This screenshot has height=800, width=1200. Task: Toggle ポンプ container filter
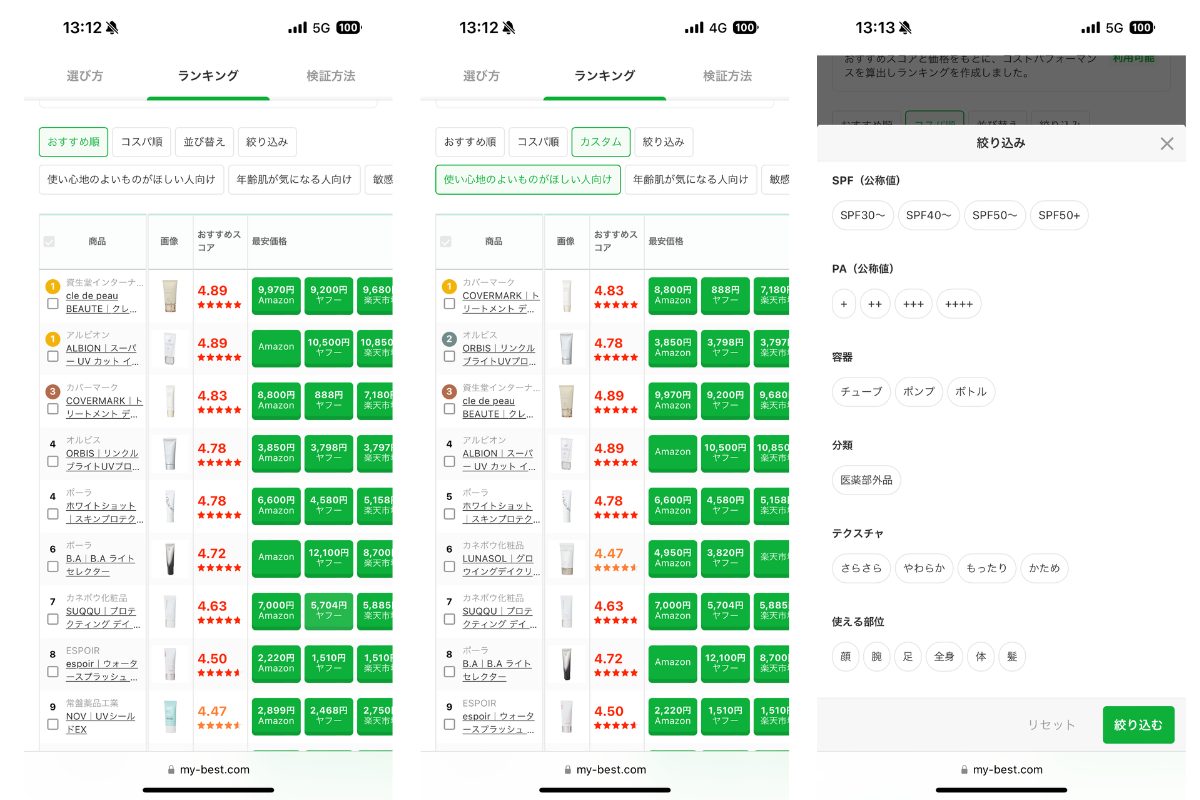click(x=919, y=392)
